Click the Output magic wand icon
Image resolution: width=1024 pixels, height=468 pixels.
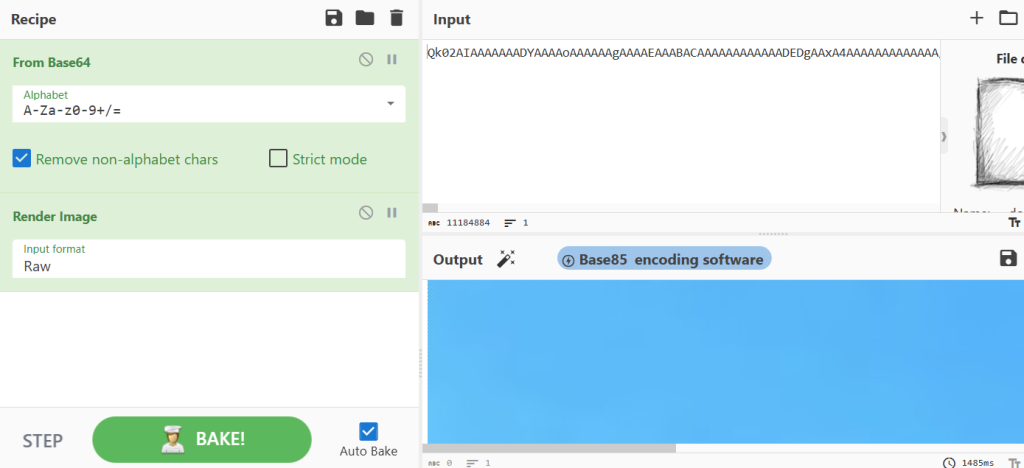point(506,259)
